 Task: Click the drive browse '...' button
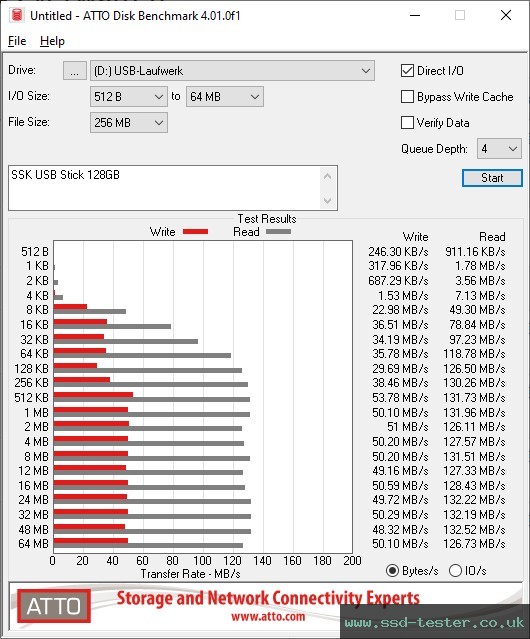(x=75, y=71)
